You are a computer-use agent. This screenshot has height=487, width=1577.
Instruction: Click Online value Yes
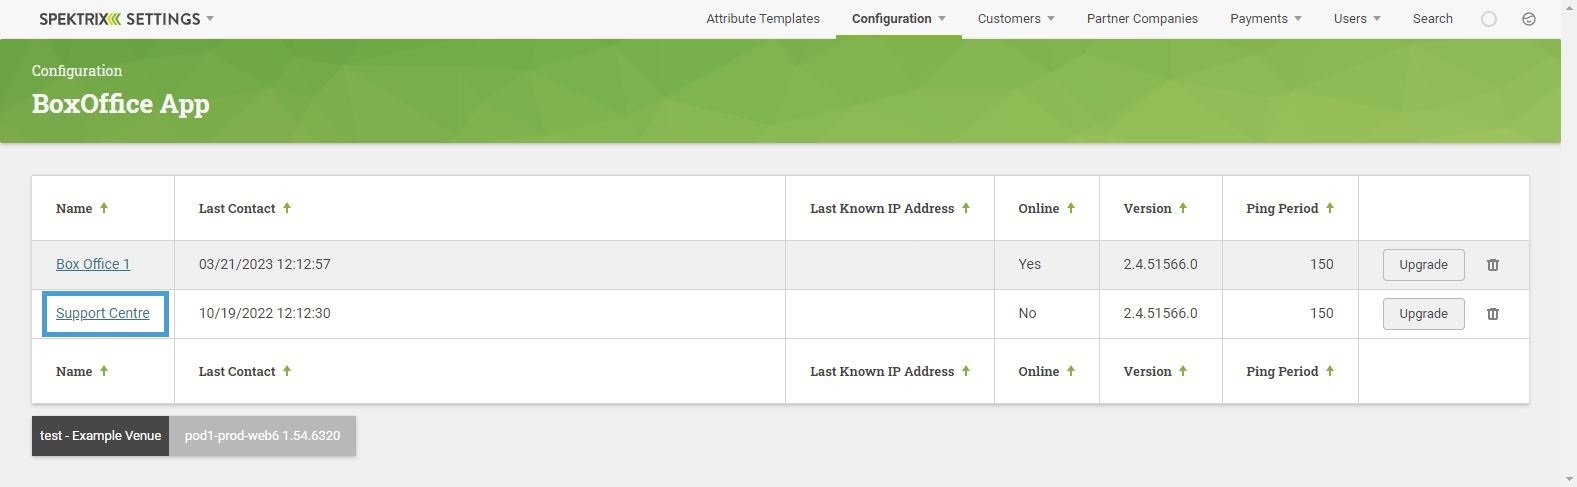pos(1030,264)
